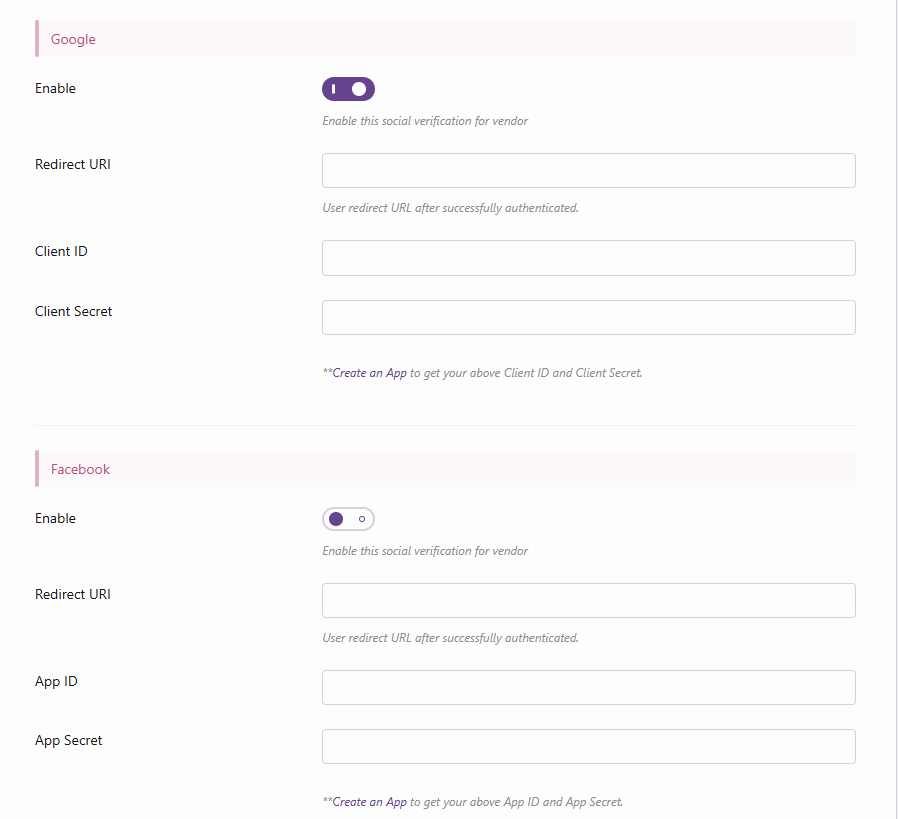
Task: Focus the Facebook Redirect URI field
Action: coord(588,601)
